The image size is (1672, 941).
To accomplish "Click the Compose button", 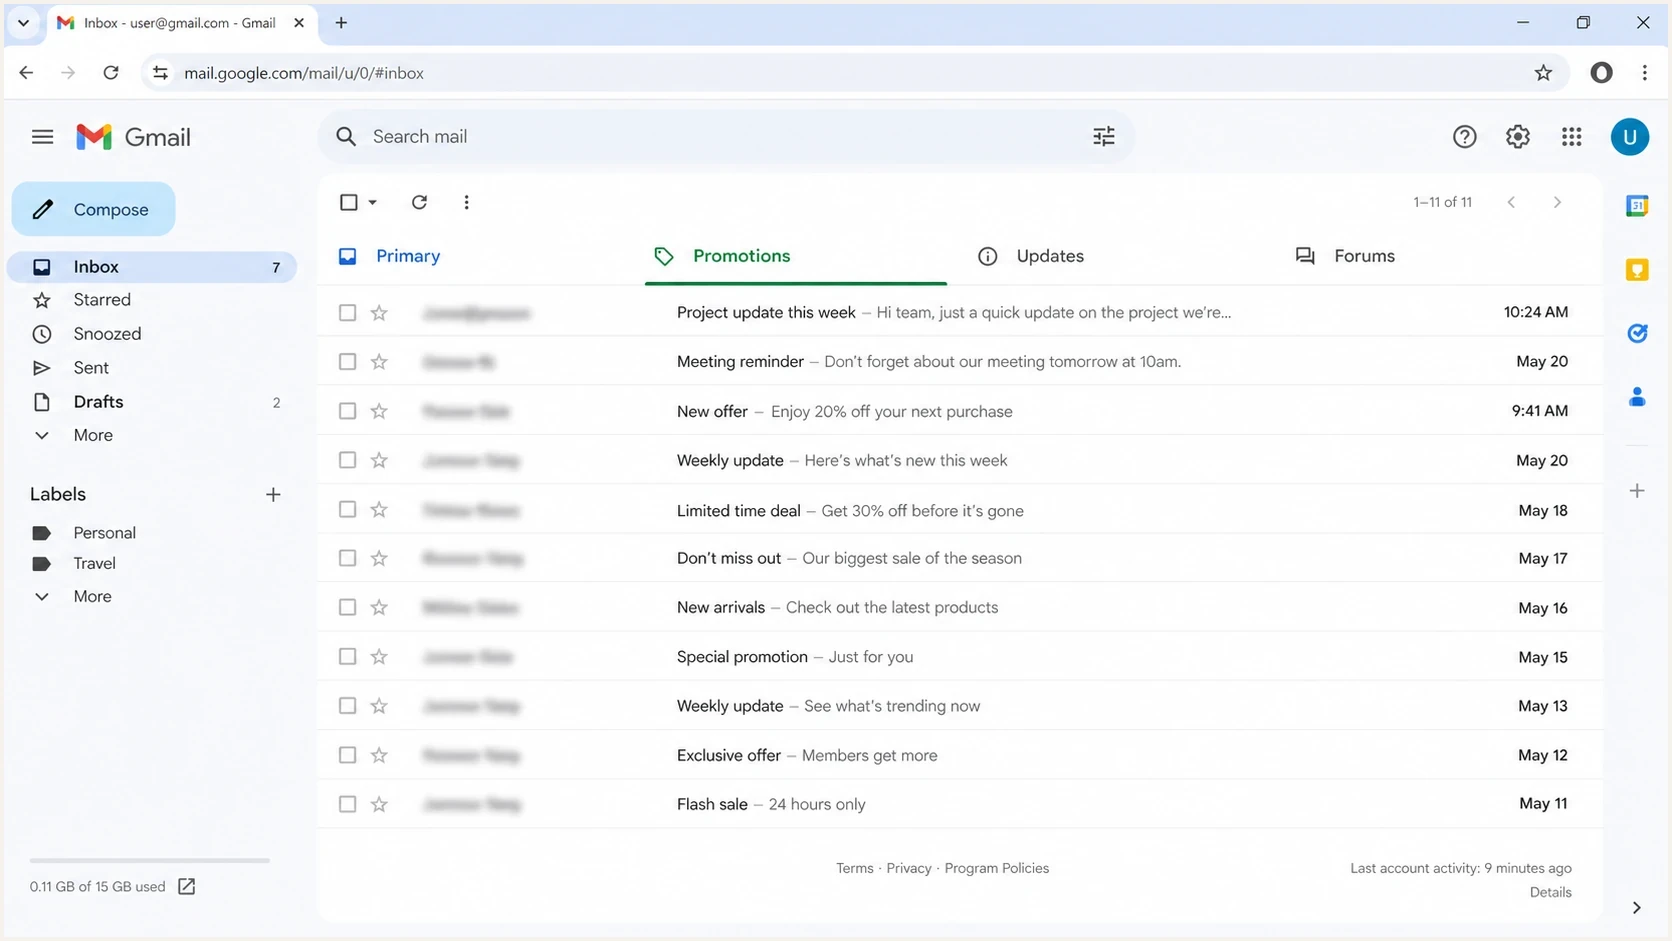I will (x=94, y=209).
